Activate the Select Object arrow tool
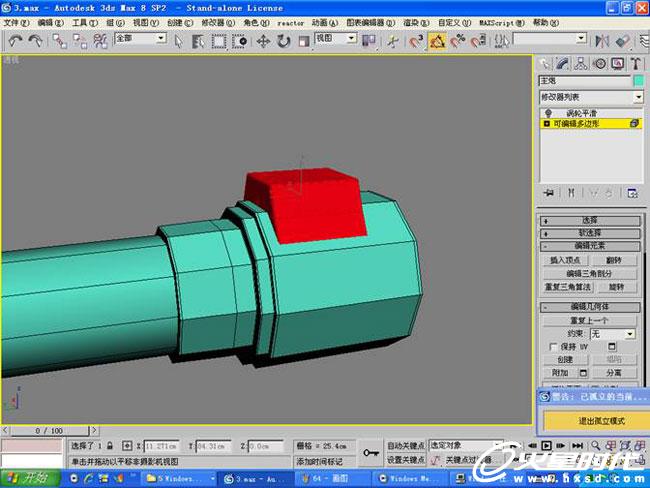650x488 pixels. (178, 41)
